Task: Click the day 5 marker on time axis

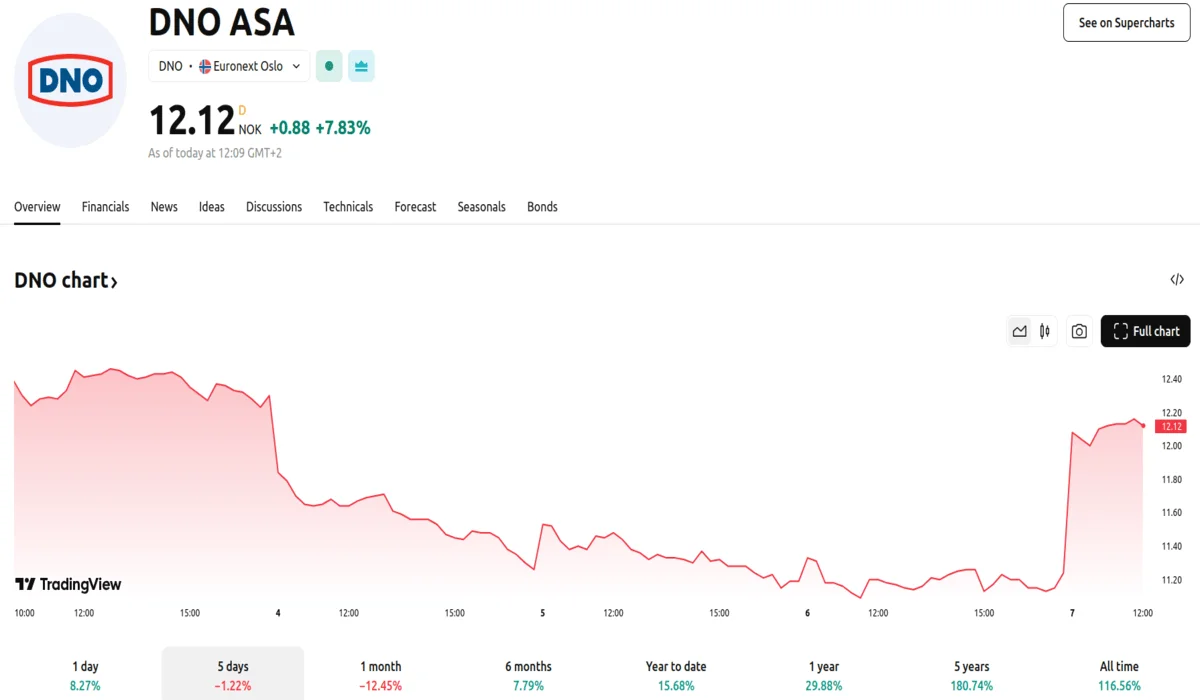Action: [x=543, y=613]
